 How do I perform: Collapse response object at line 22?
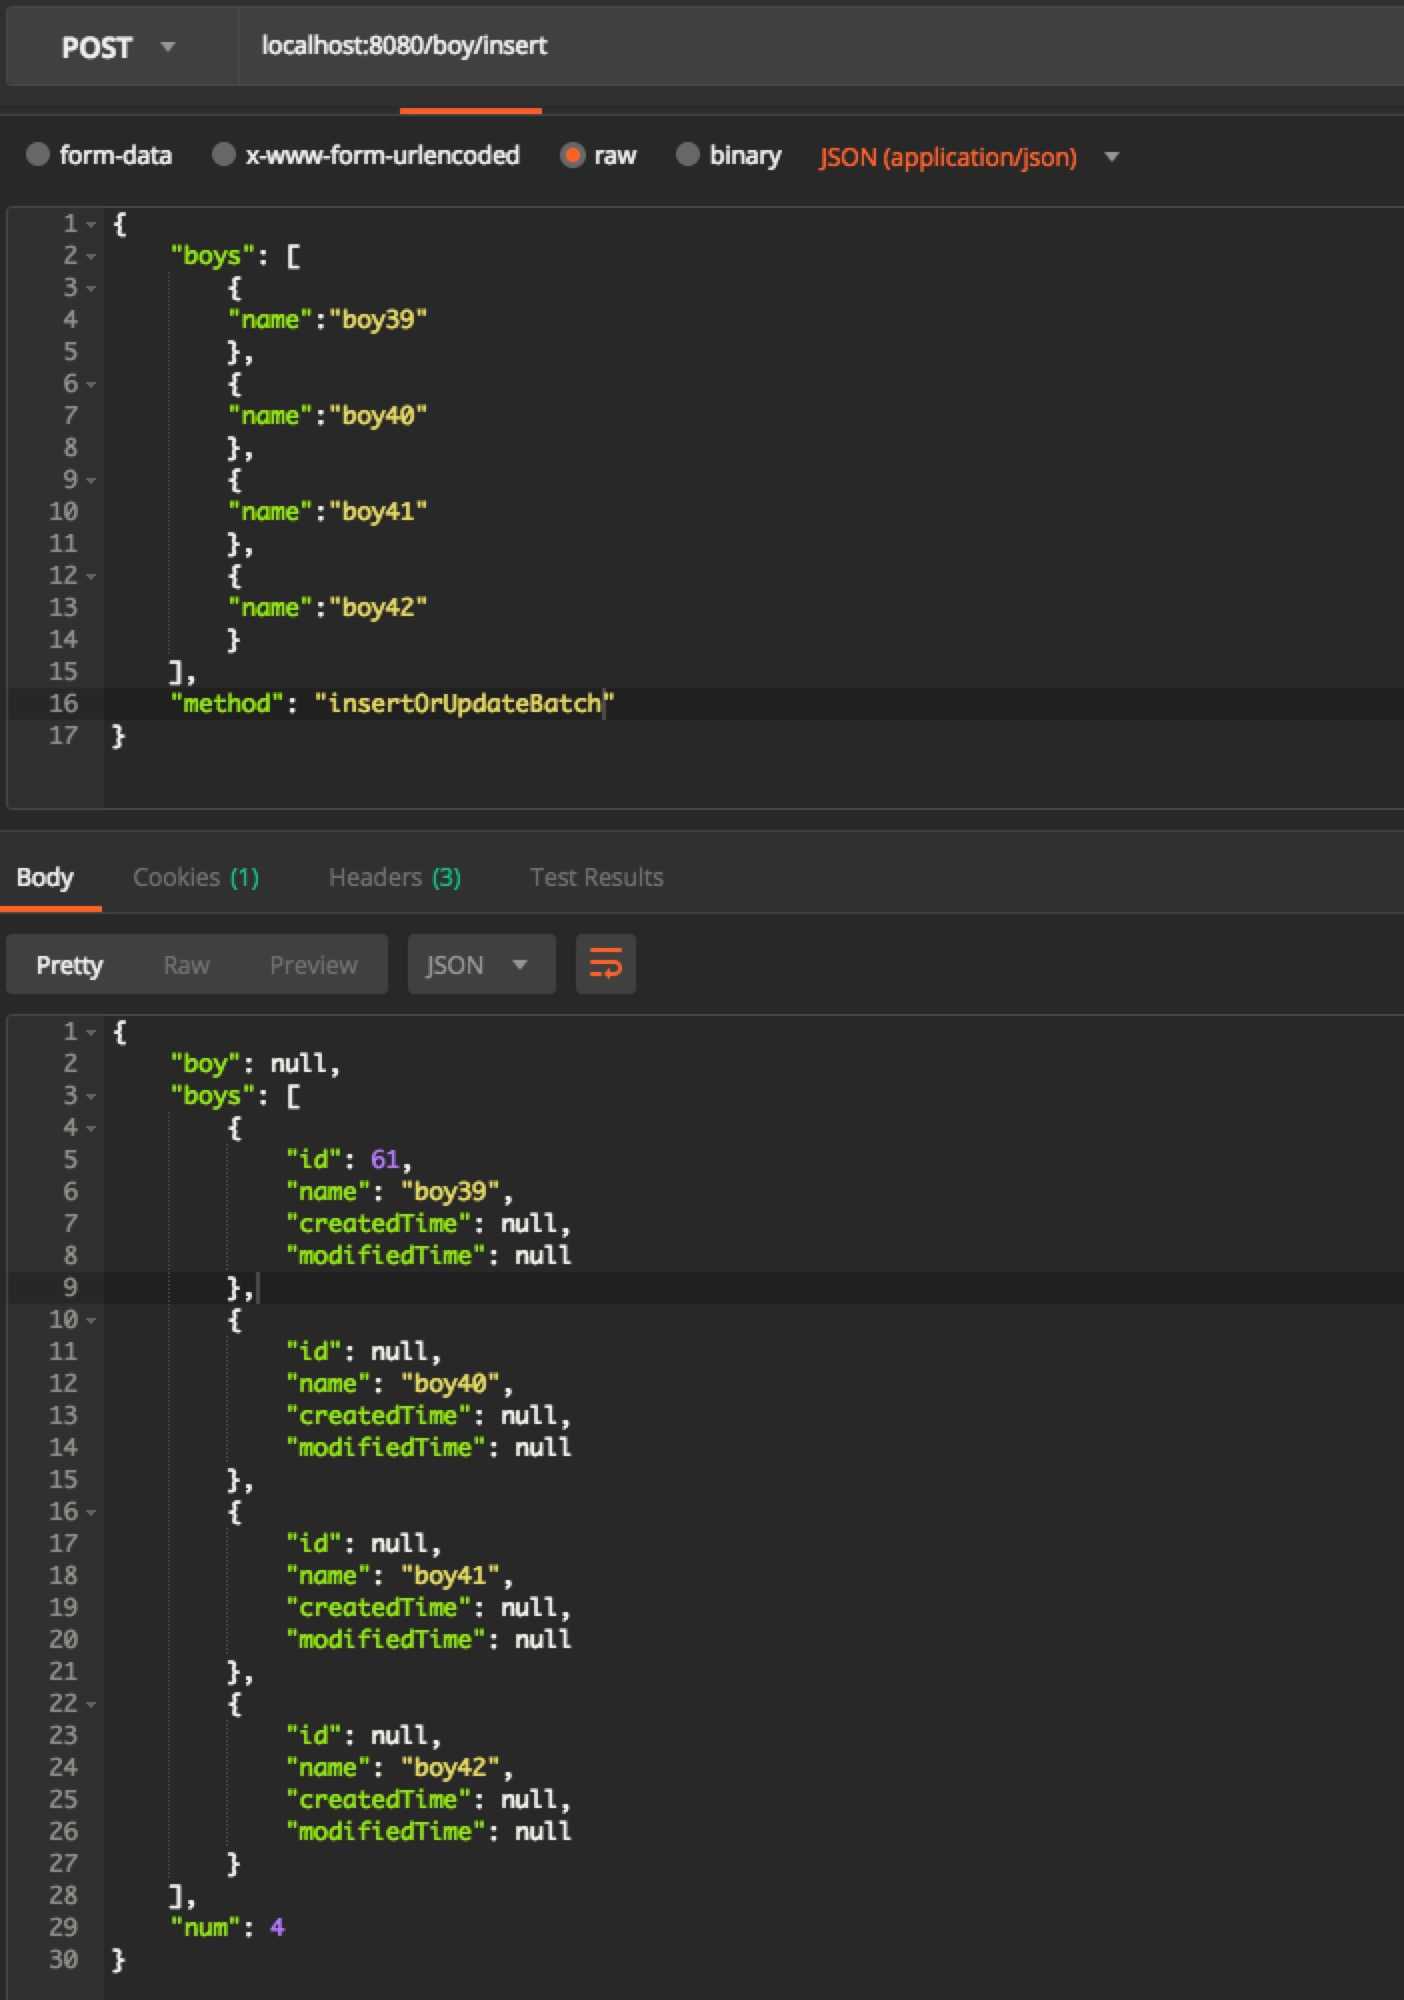click(91, 1704)
